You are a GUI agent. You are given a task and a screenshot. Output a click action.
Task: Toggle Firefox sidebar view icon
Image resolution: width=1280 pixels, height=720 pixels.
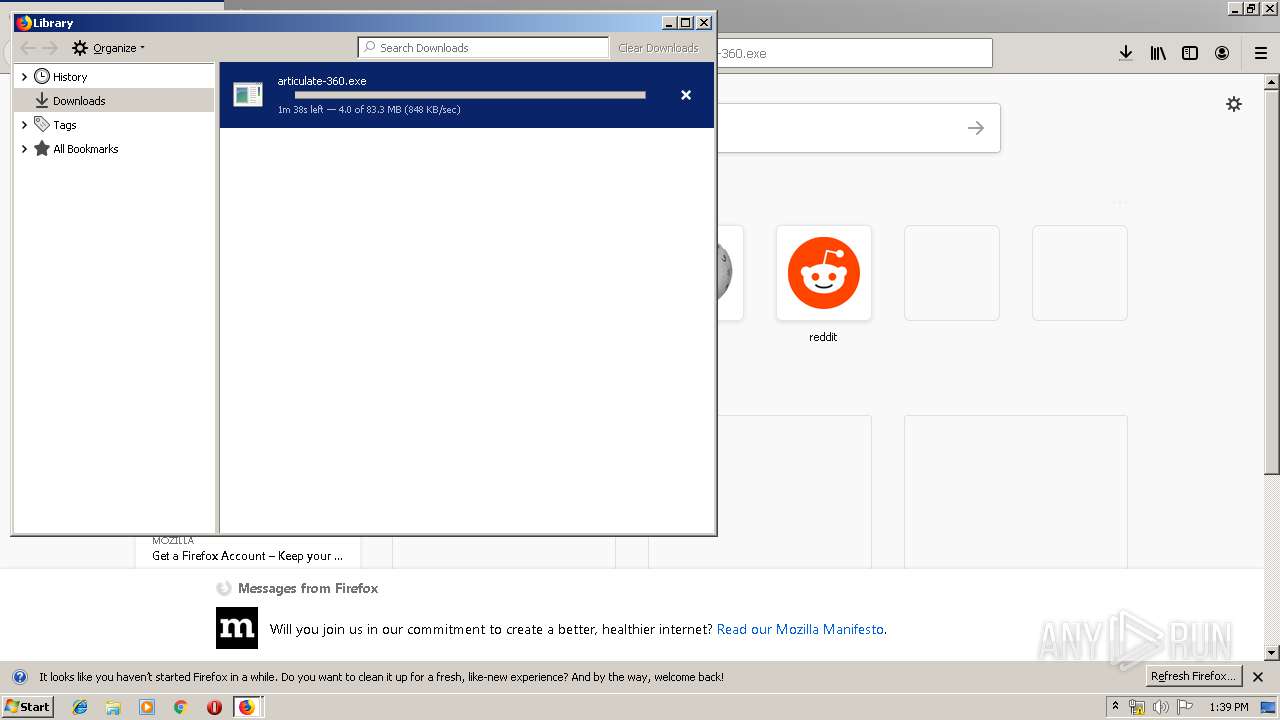pyautogui.click(x=1190, y=53)
